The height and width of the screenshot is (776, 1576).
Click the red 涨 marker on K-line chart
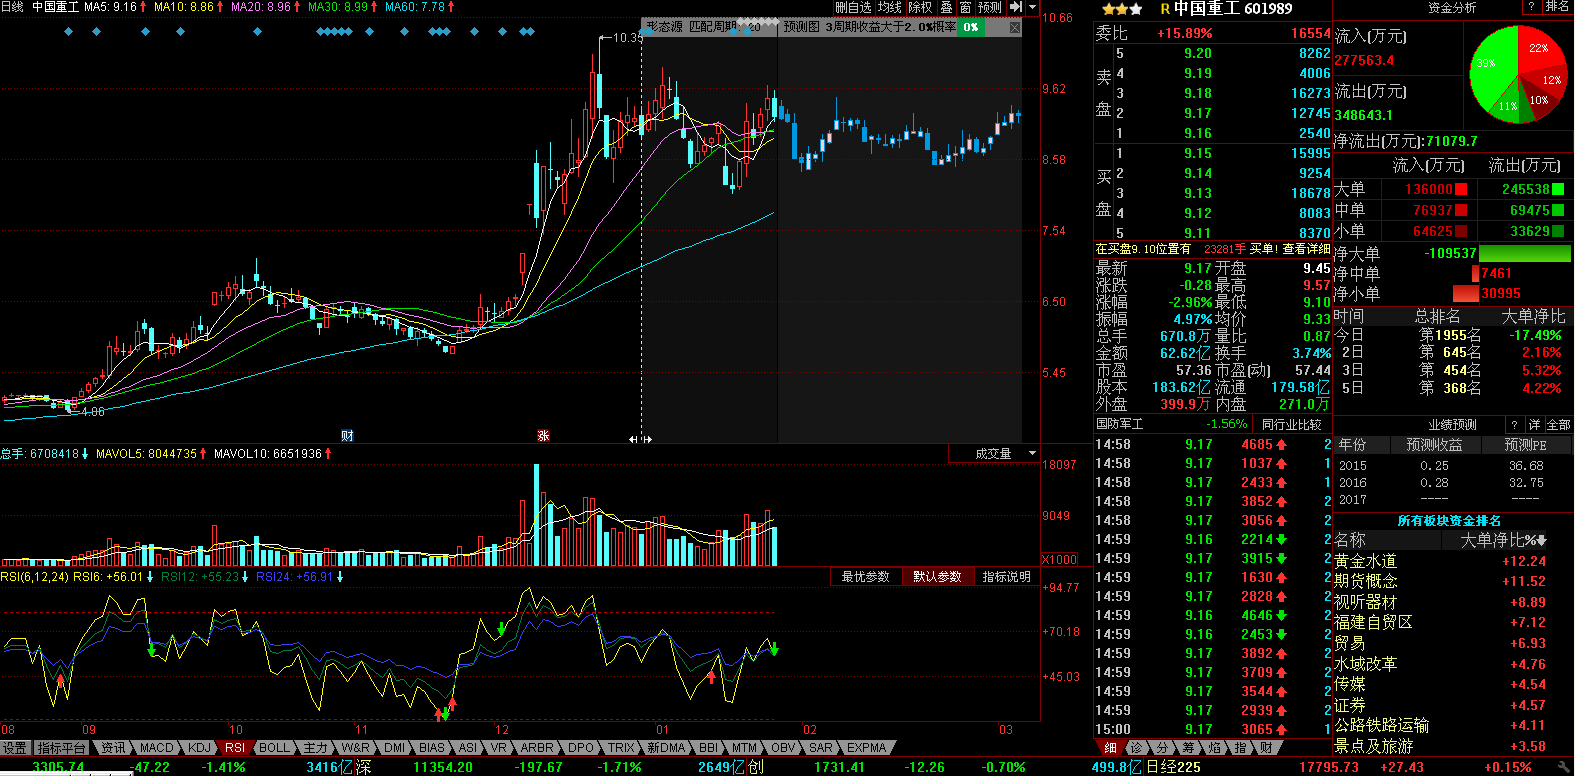click(543, 436)
